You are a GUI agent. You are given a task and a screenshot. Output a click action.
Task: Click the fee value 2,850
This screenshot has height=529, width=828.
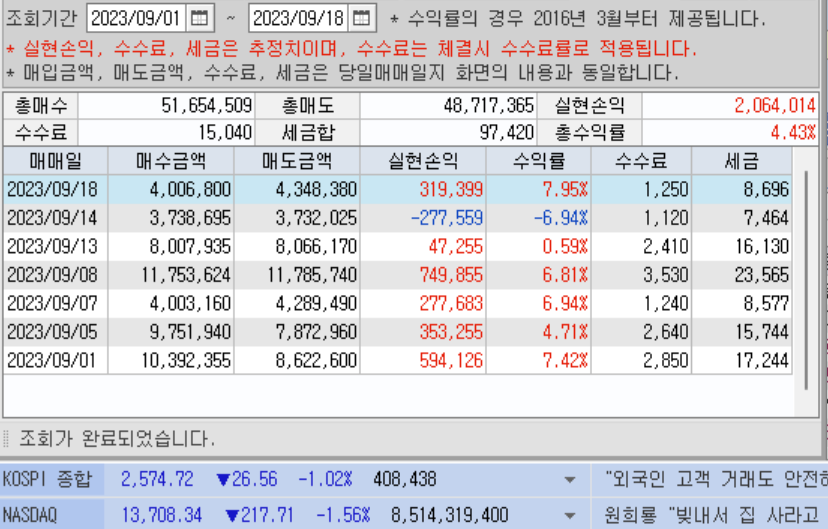[665, 361]
